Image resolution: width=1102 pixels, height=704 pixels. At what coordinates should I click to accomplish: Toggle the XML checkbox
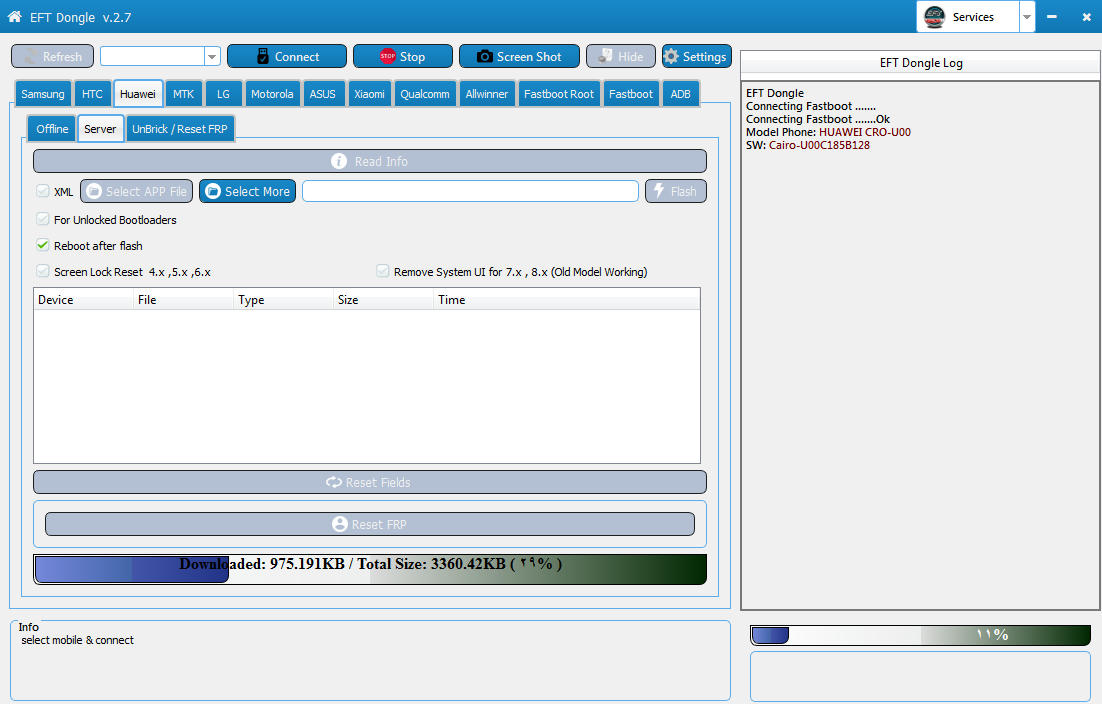(43, 191)
